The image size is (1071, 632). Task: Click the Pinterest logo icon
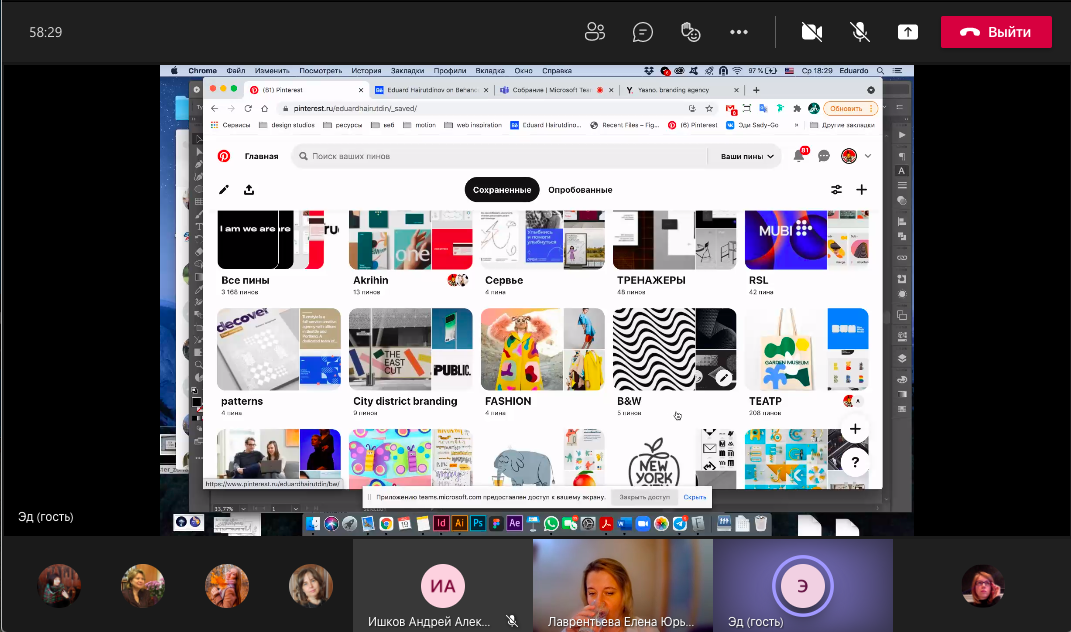coord(224,156)
